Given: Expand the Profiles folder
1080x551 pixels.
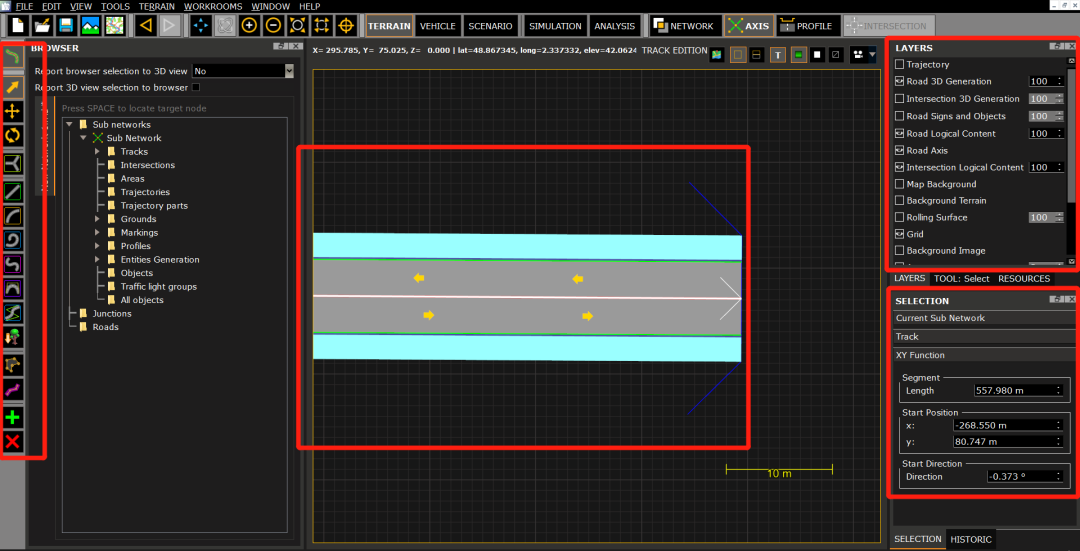Looking at the screenshot, I should click(x=96, y=246).
